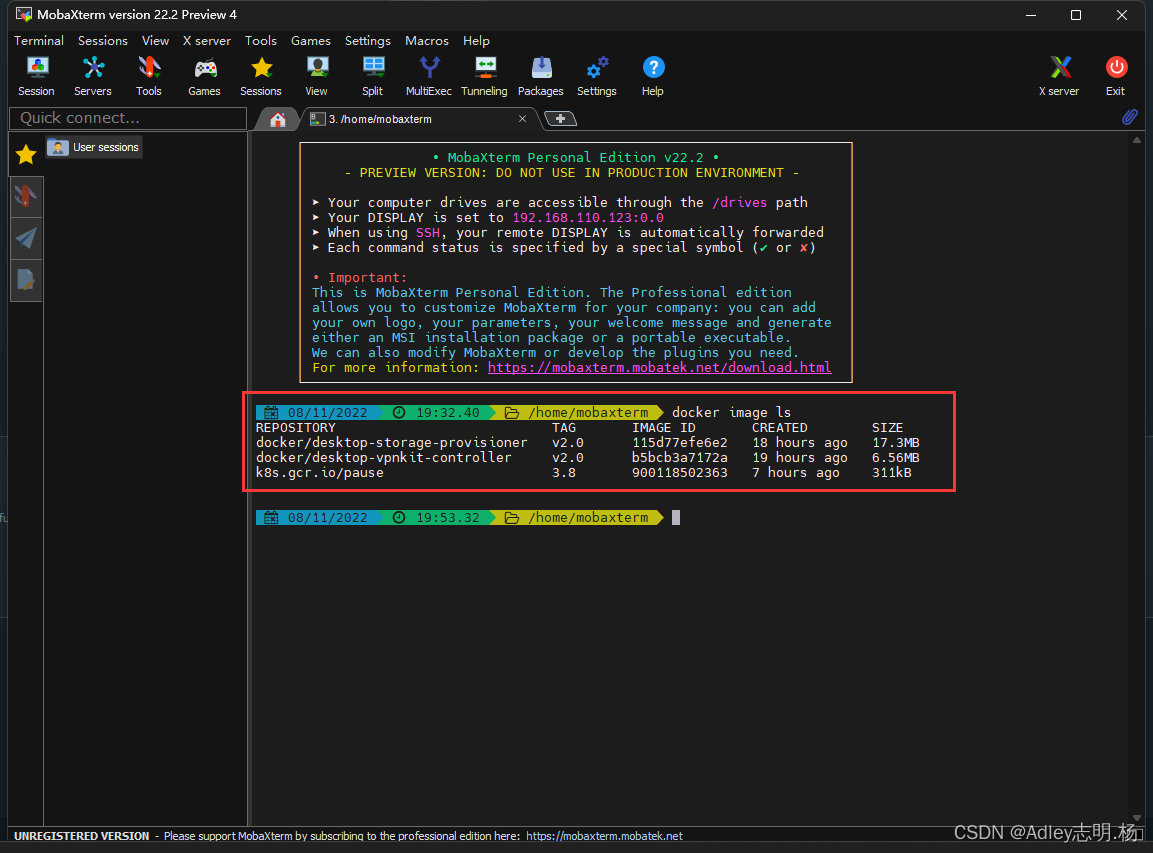This screenshot has width=1153, height=853.
Task: Open the Terminal menu
Action: click(39, 41)
